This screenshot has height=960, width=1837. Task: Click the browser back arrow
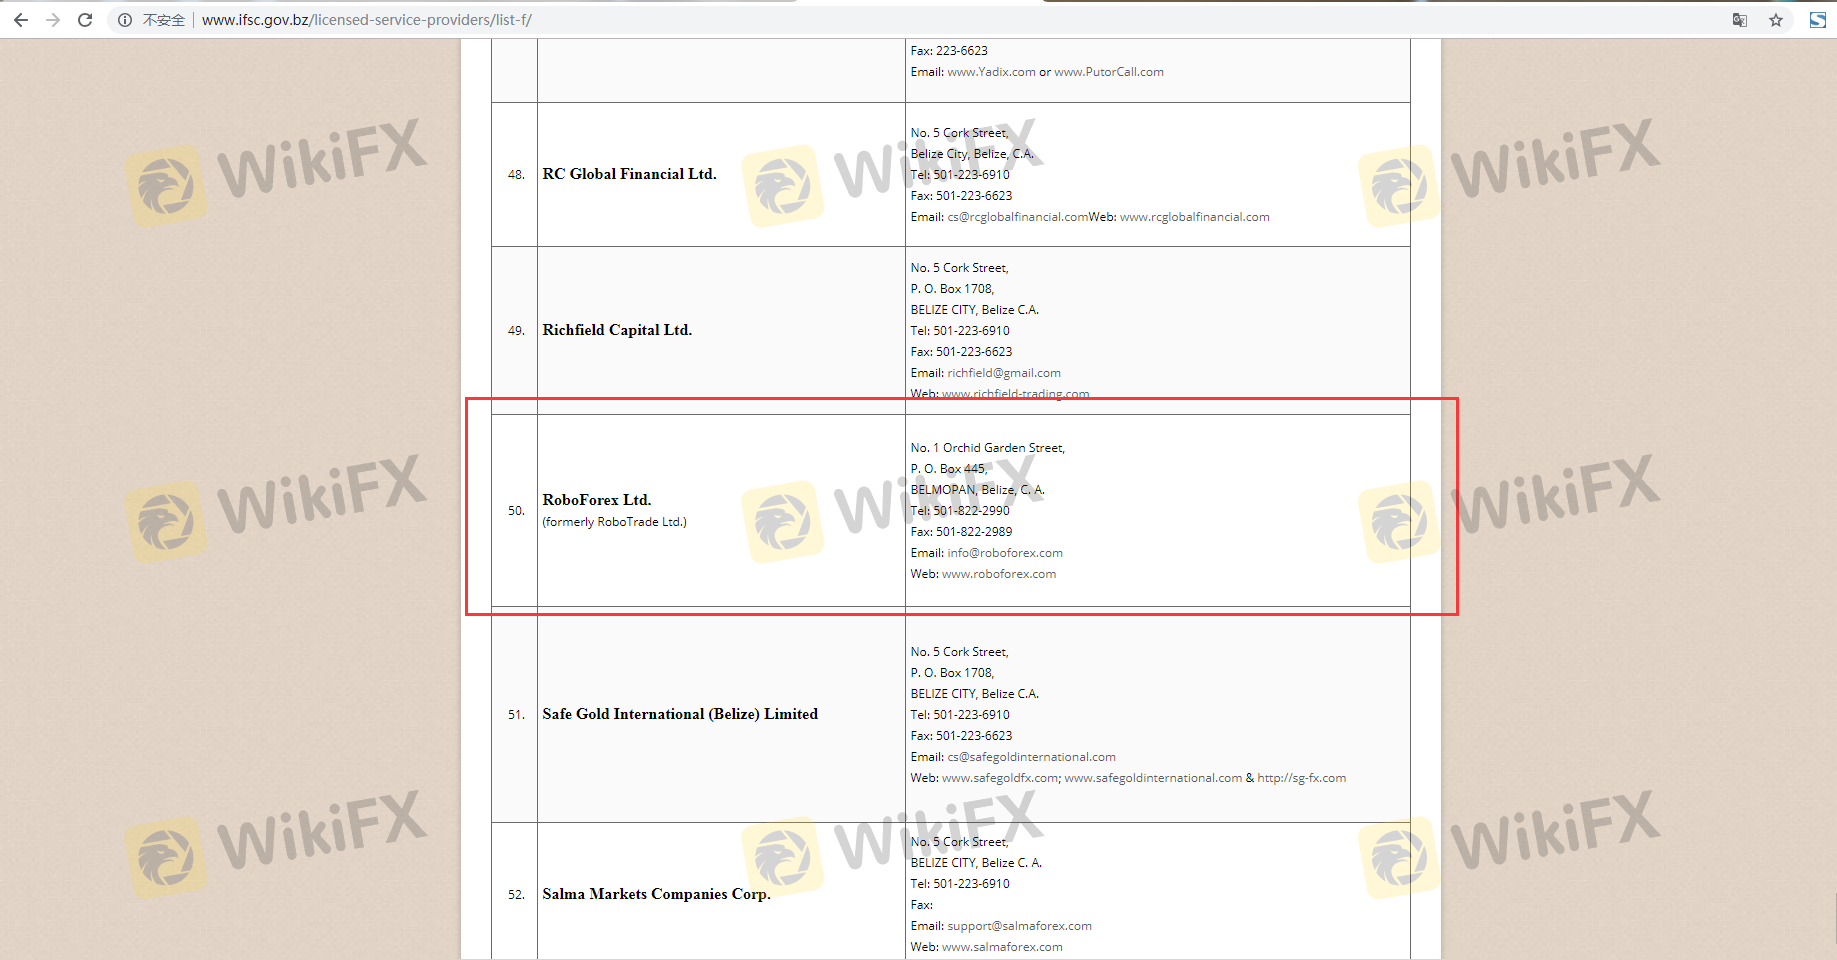(21, 20)
